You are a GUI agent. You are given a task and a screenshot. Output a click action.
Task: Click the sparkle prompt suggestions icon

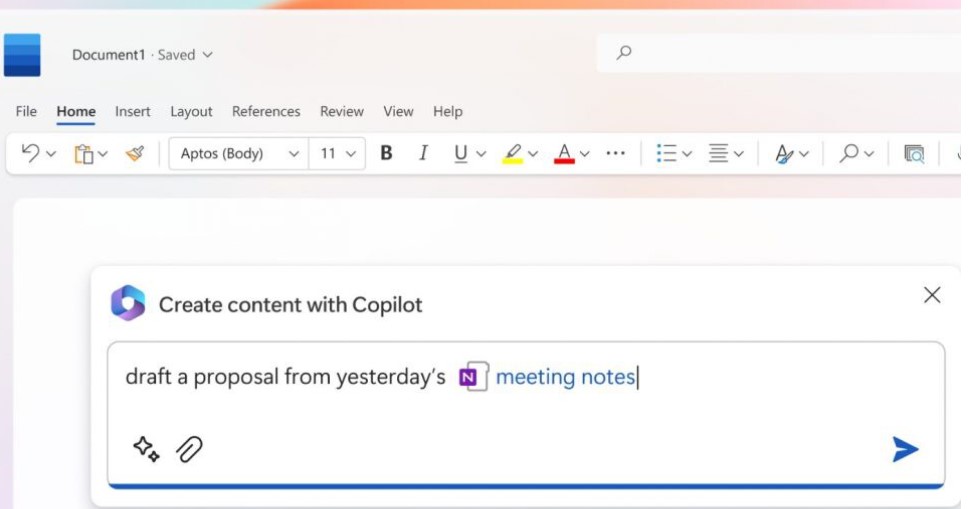tap(146, 449)
